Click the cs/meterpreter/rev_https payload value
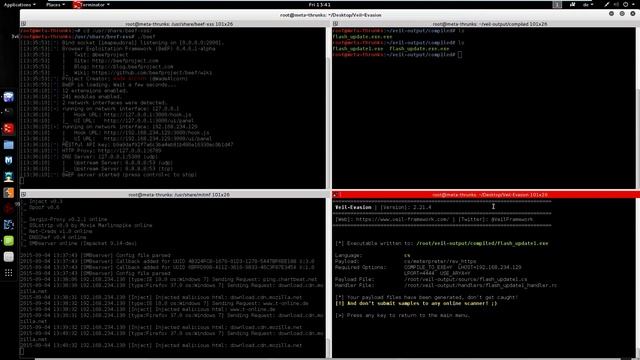640x360 pixels. [440, 261]
